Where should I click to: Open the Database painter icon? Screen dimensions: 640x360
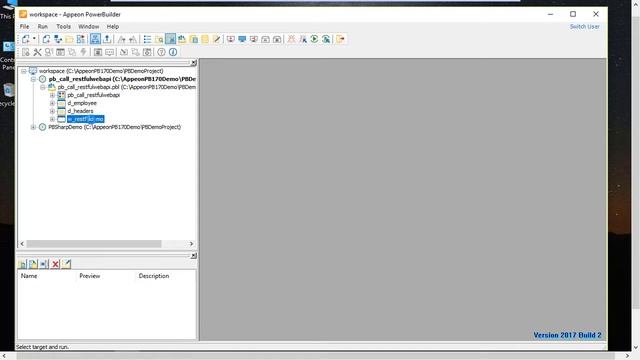pos(205,39)
